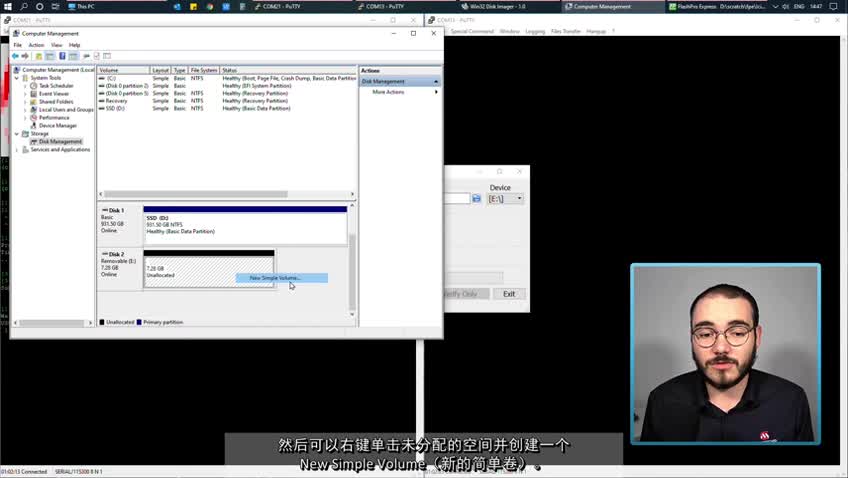Screen dimensions: 848x478
Task: Open the Action menu
Action: click(36, 45)
